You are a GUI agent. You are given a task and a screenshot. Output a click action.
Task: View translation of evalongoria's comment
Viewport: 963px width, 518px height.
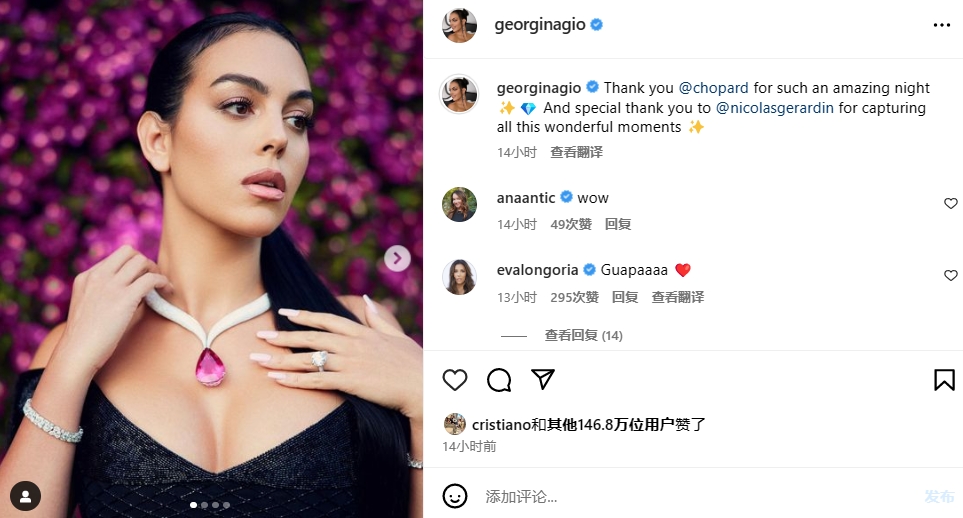point(677,297)
